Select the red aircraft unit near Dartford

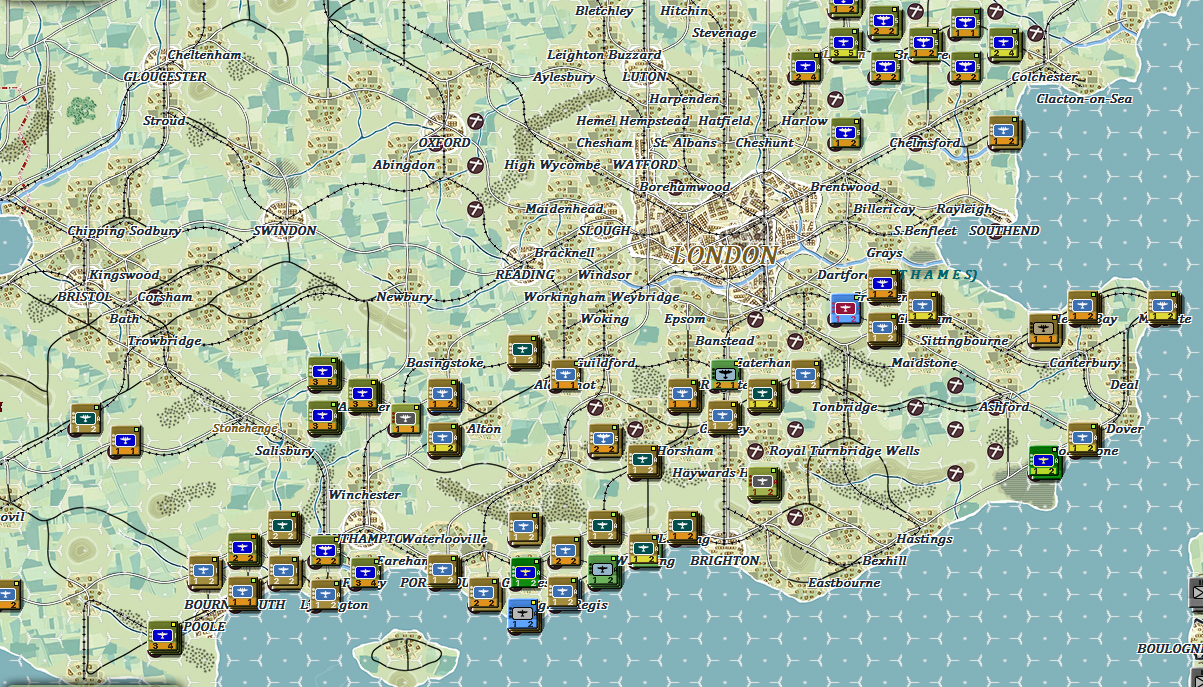click(x=846, y=309)
